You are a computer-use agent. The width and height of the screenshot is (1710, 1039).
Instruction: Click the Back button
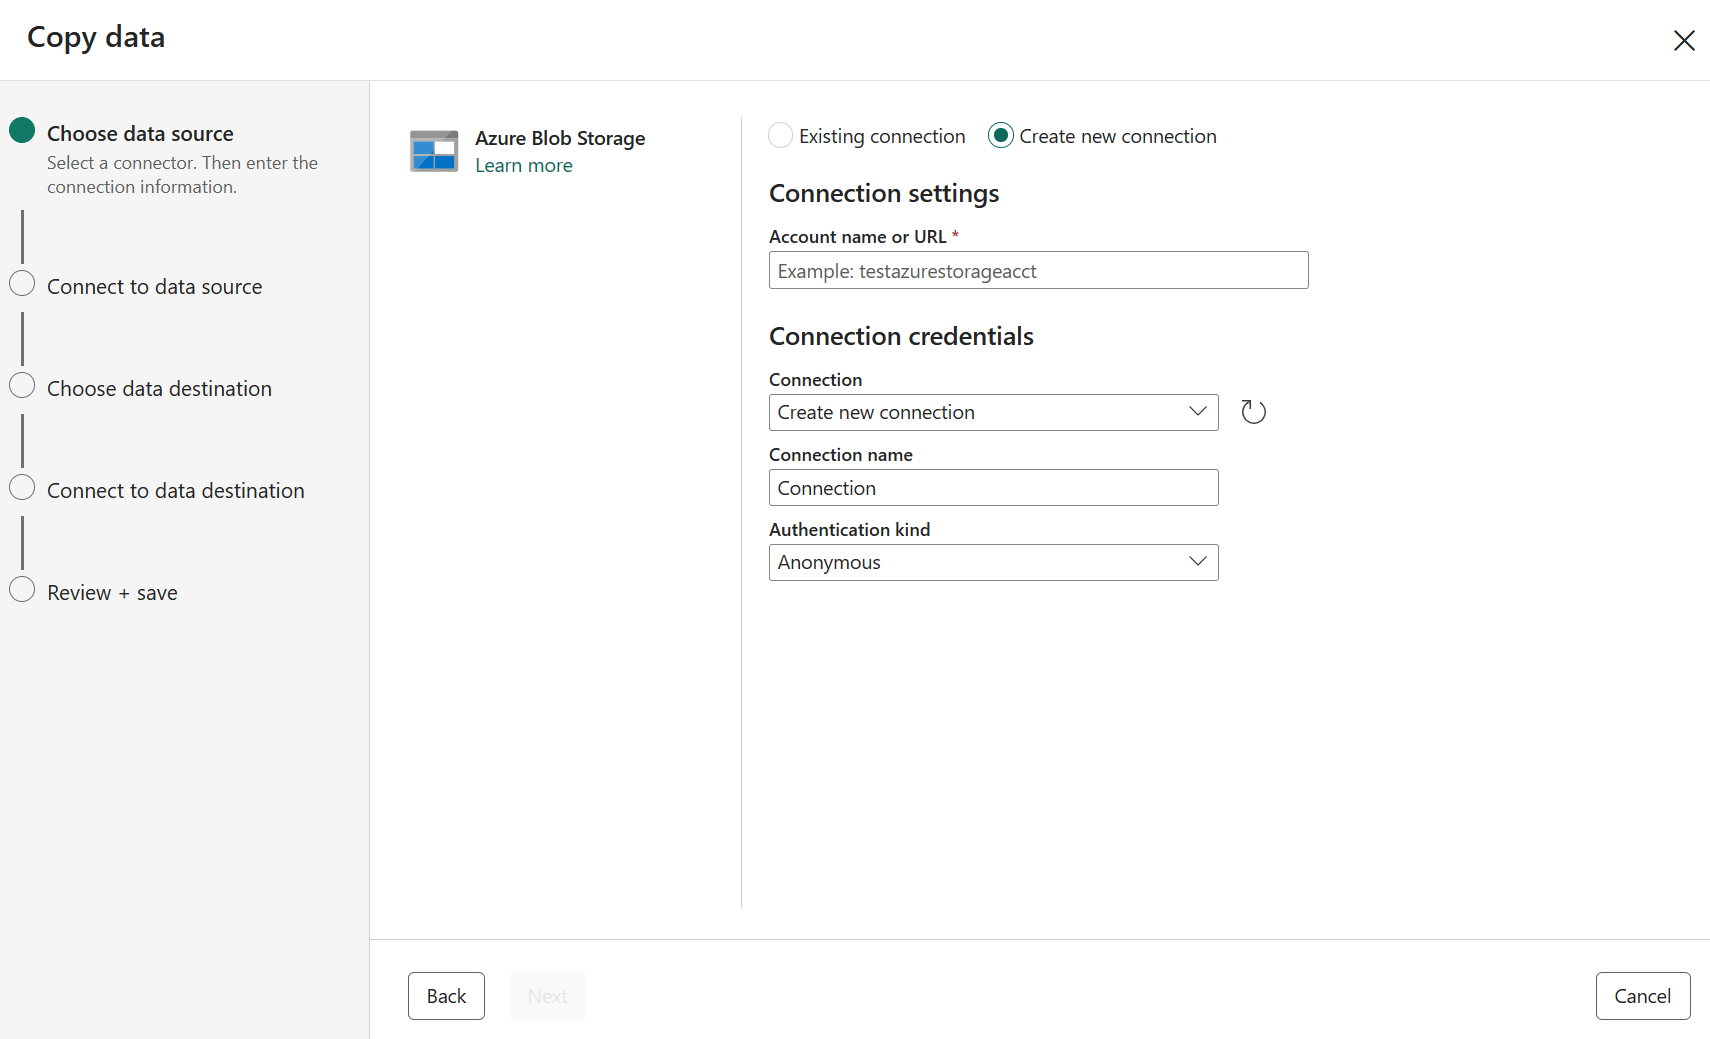coord(446,996)
